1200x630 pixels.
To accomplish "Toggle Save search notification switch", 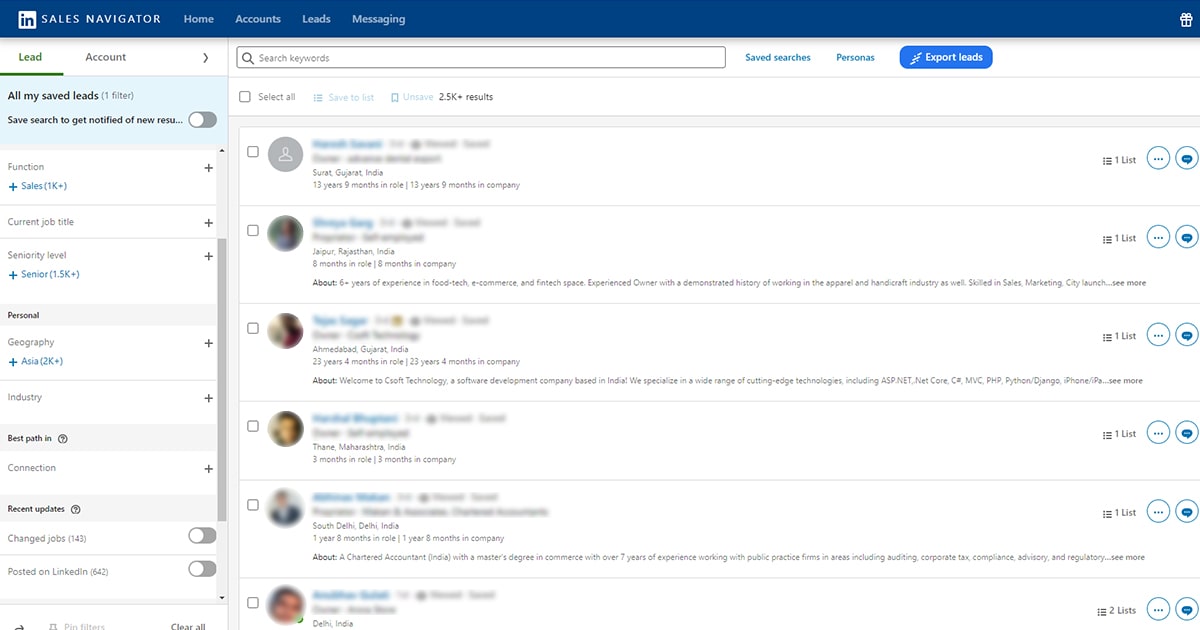I will coord(202,120).
